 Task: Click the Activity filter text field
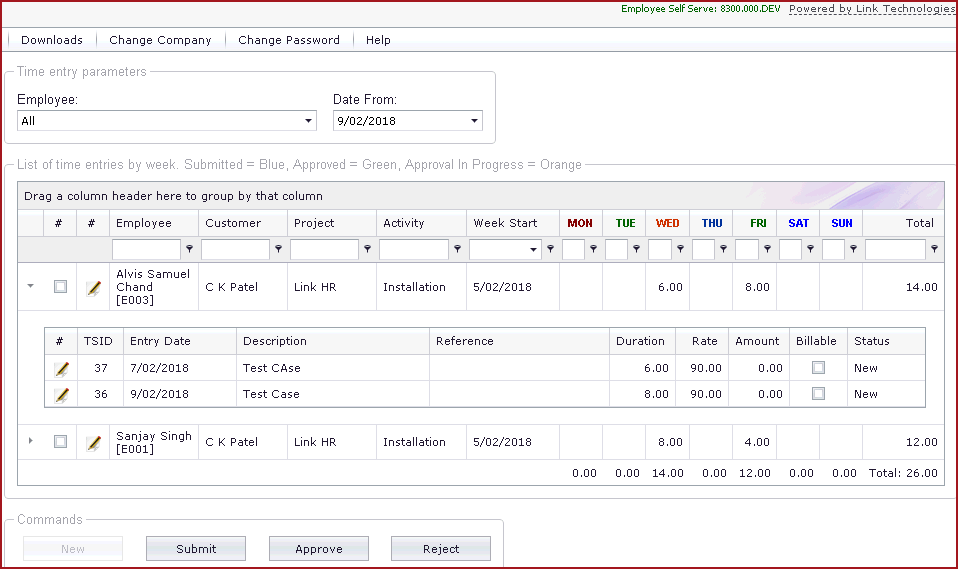tap(414, 250)
